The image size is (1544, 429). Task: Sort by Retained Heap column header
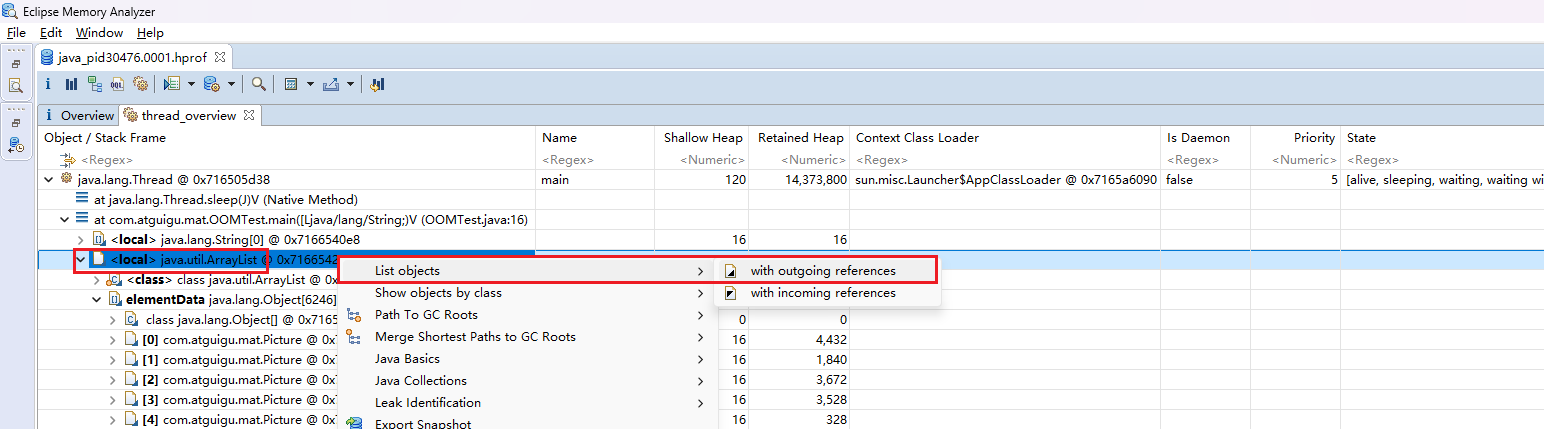(800, 138)
